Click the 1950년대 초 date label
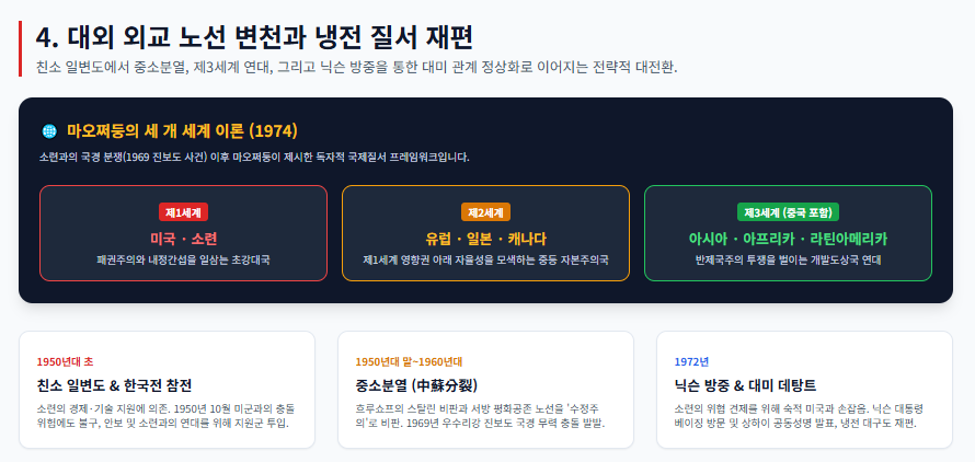This screenshot has width=975, height=462. click(65, 362)
